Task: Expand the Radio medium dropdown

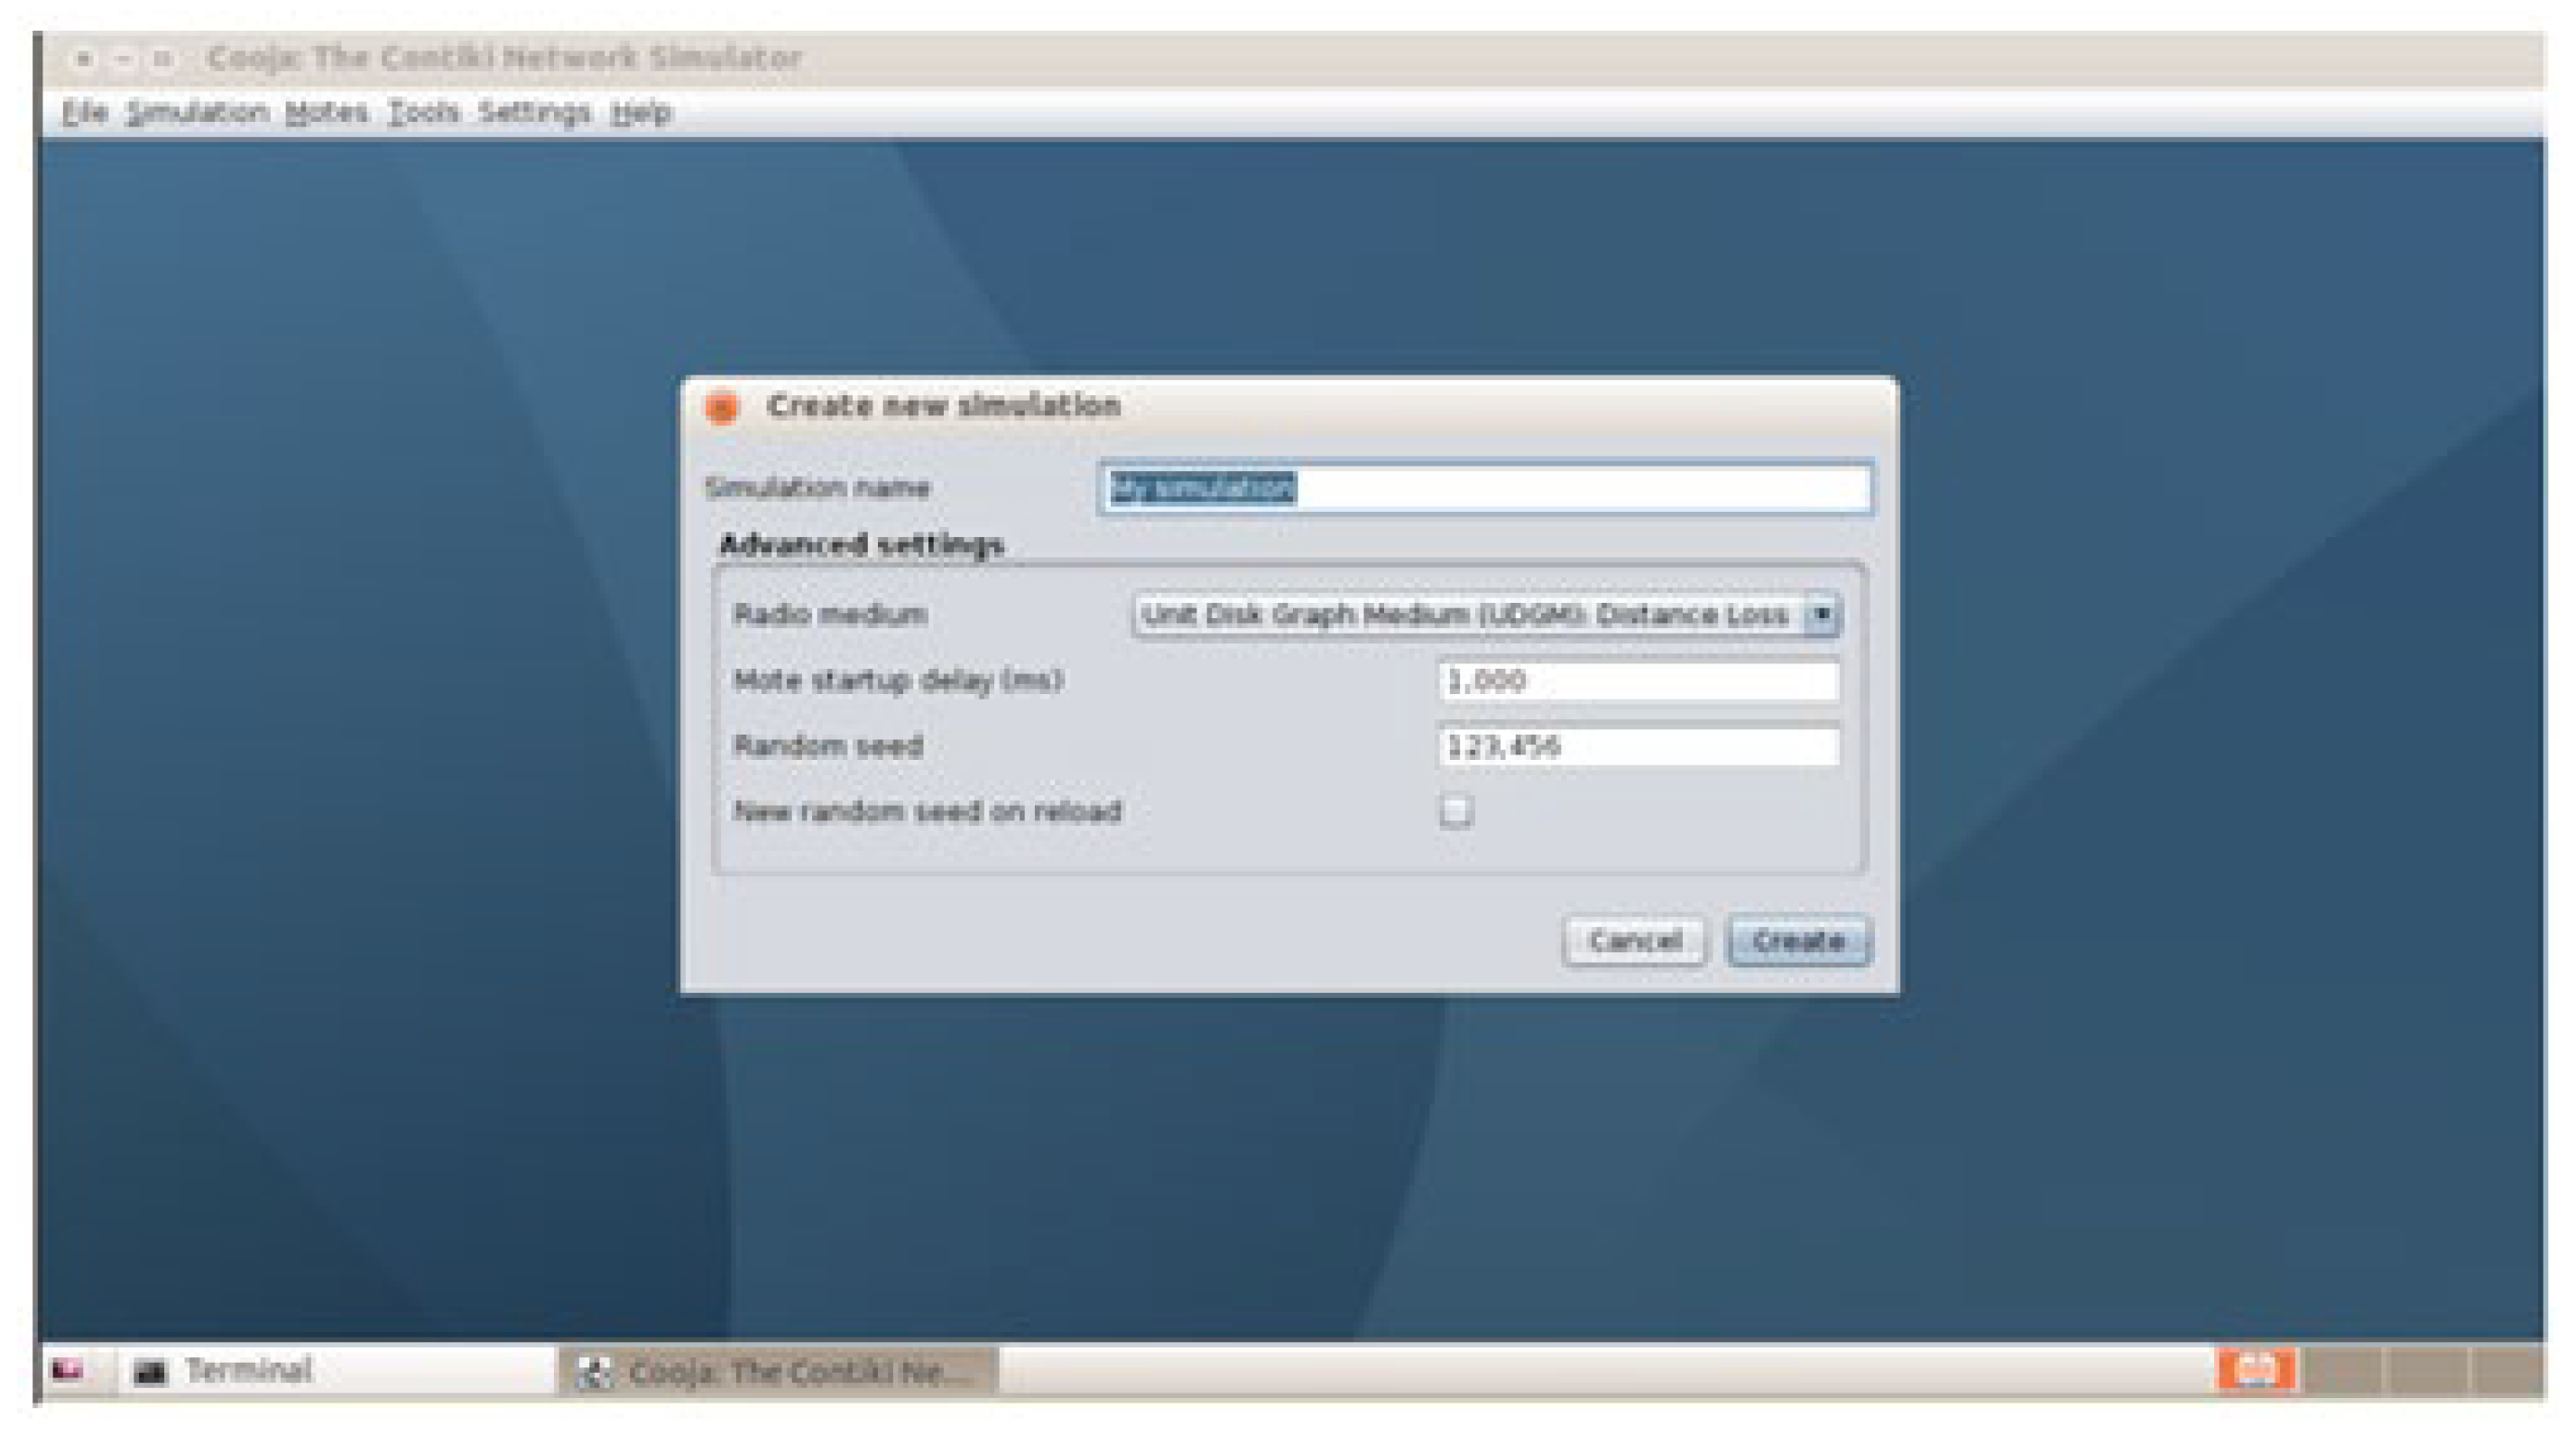Action: pos(1485,614)
